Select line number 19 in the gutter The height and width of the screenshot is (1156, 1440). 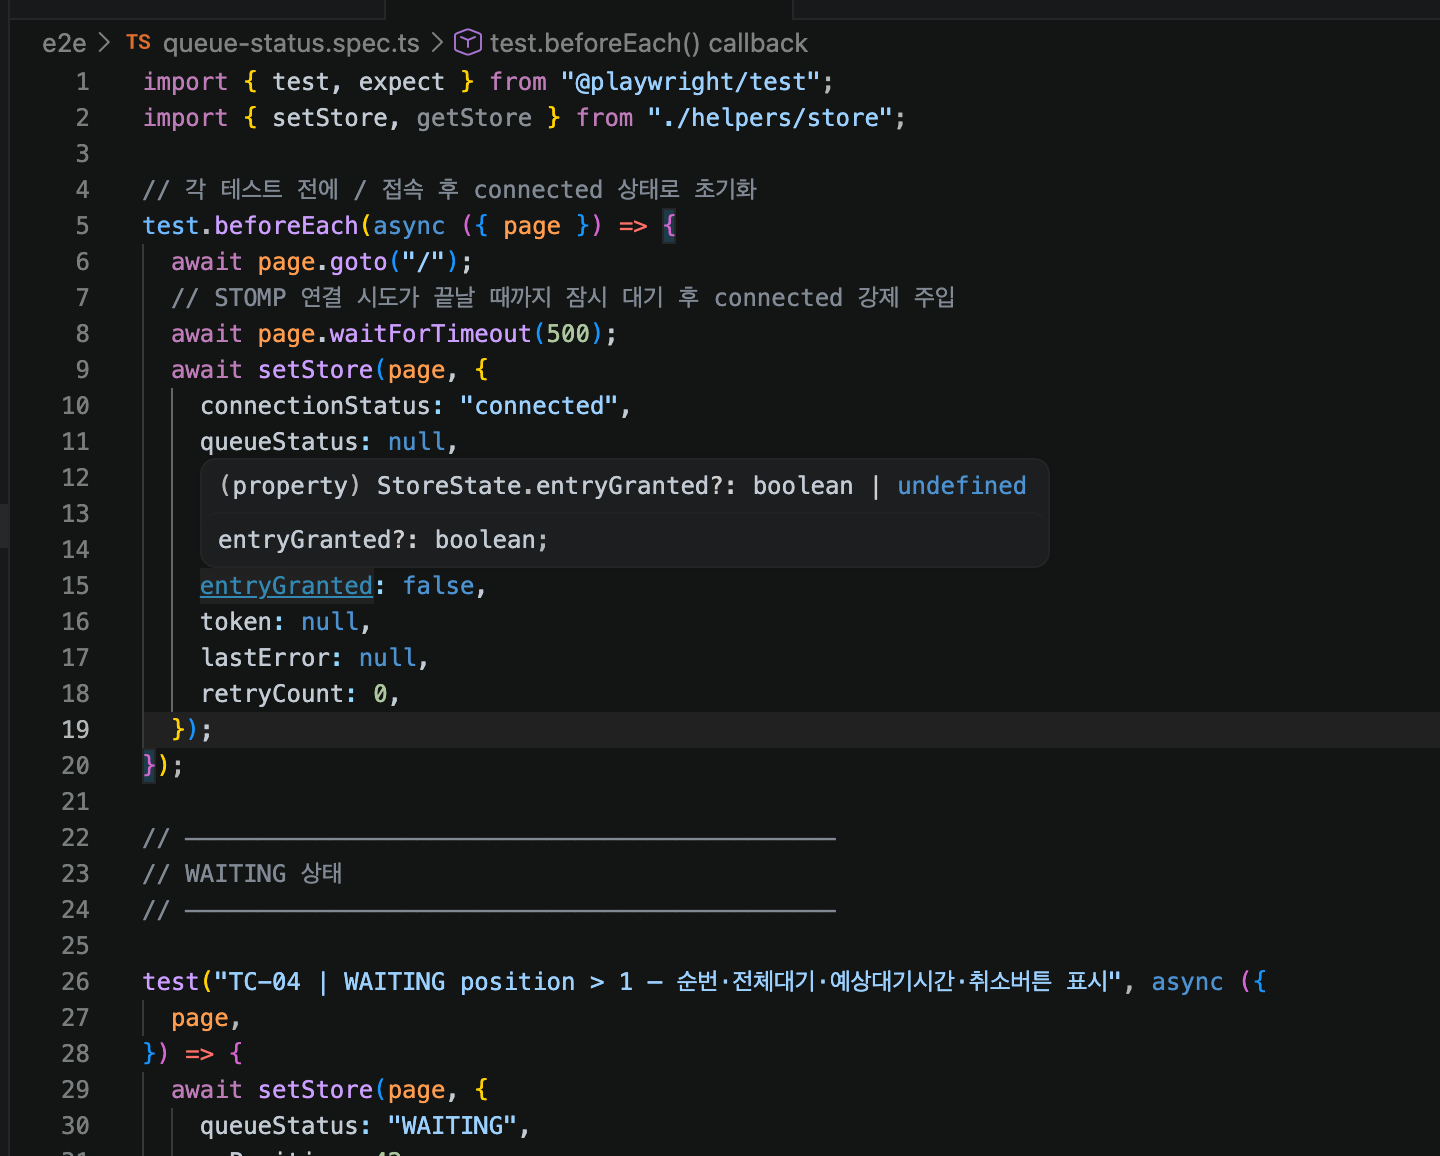[75, 730]
